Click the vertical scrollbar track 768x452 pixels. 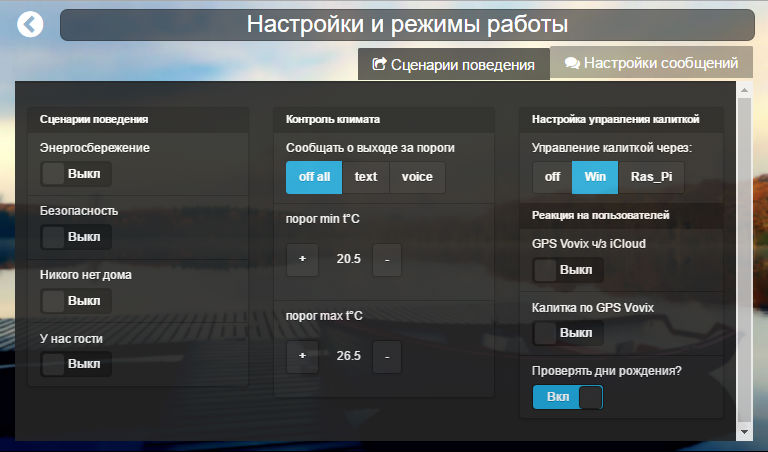point(744,260)
